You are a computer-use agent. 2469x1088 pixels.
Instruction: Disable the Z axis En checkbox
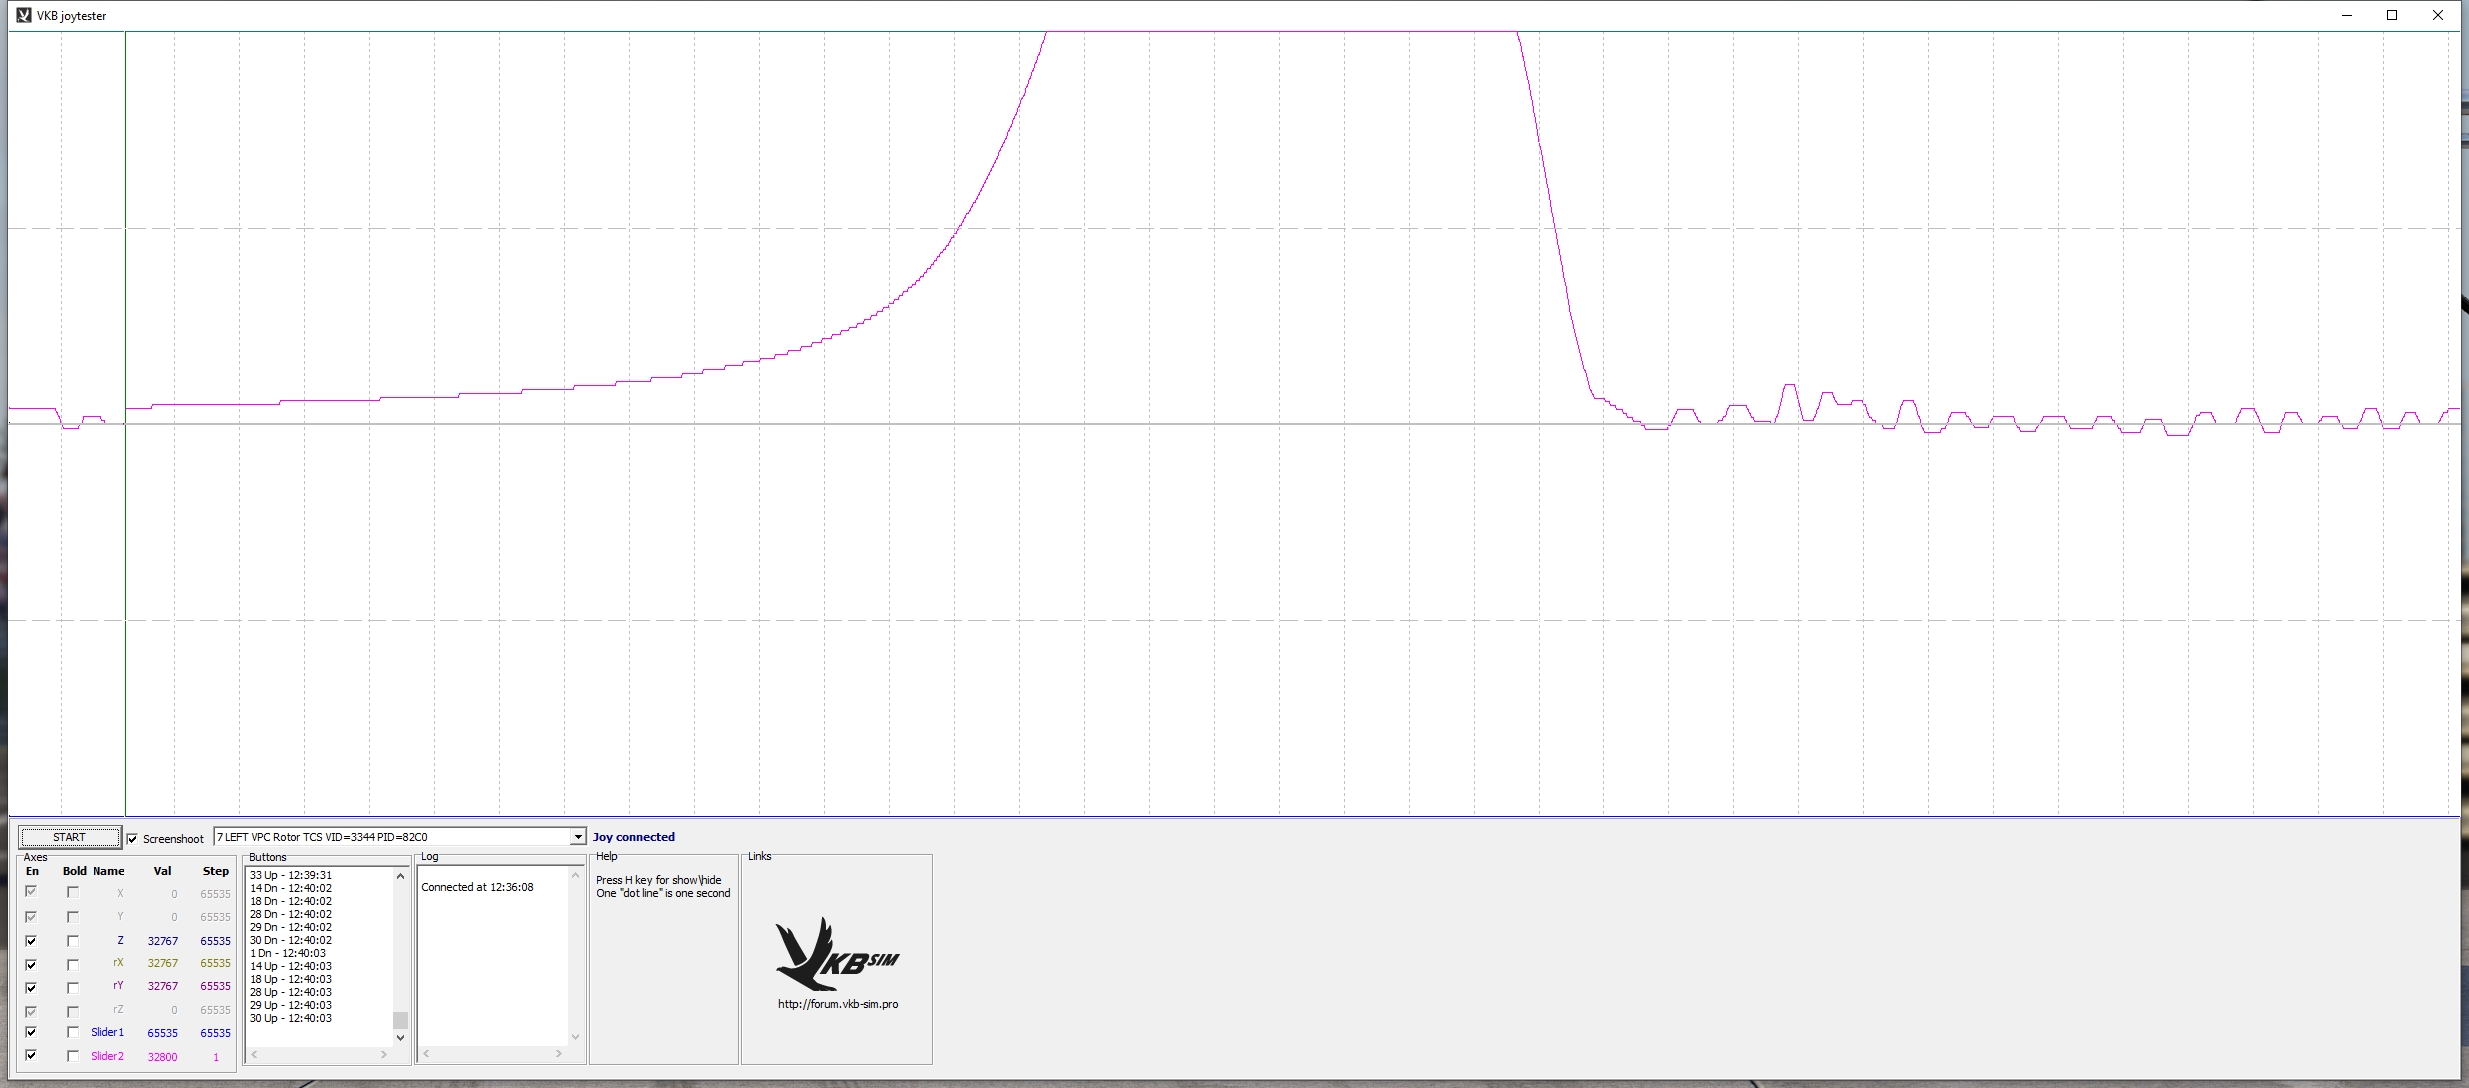pyautogui.click(x=31, y=941)
